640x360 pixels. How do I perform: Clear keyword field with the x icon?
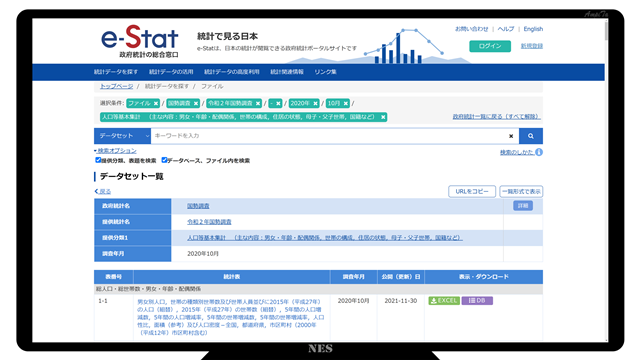click(511, 136)
